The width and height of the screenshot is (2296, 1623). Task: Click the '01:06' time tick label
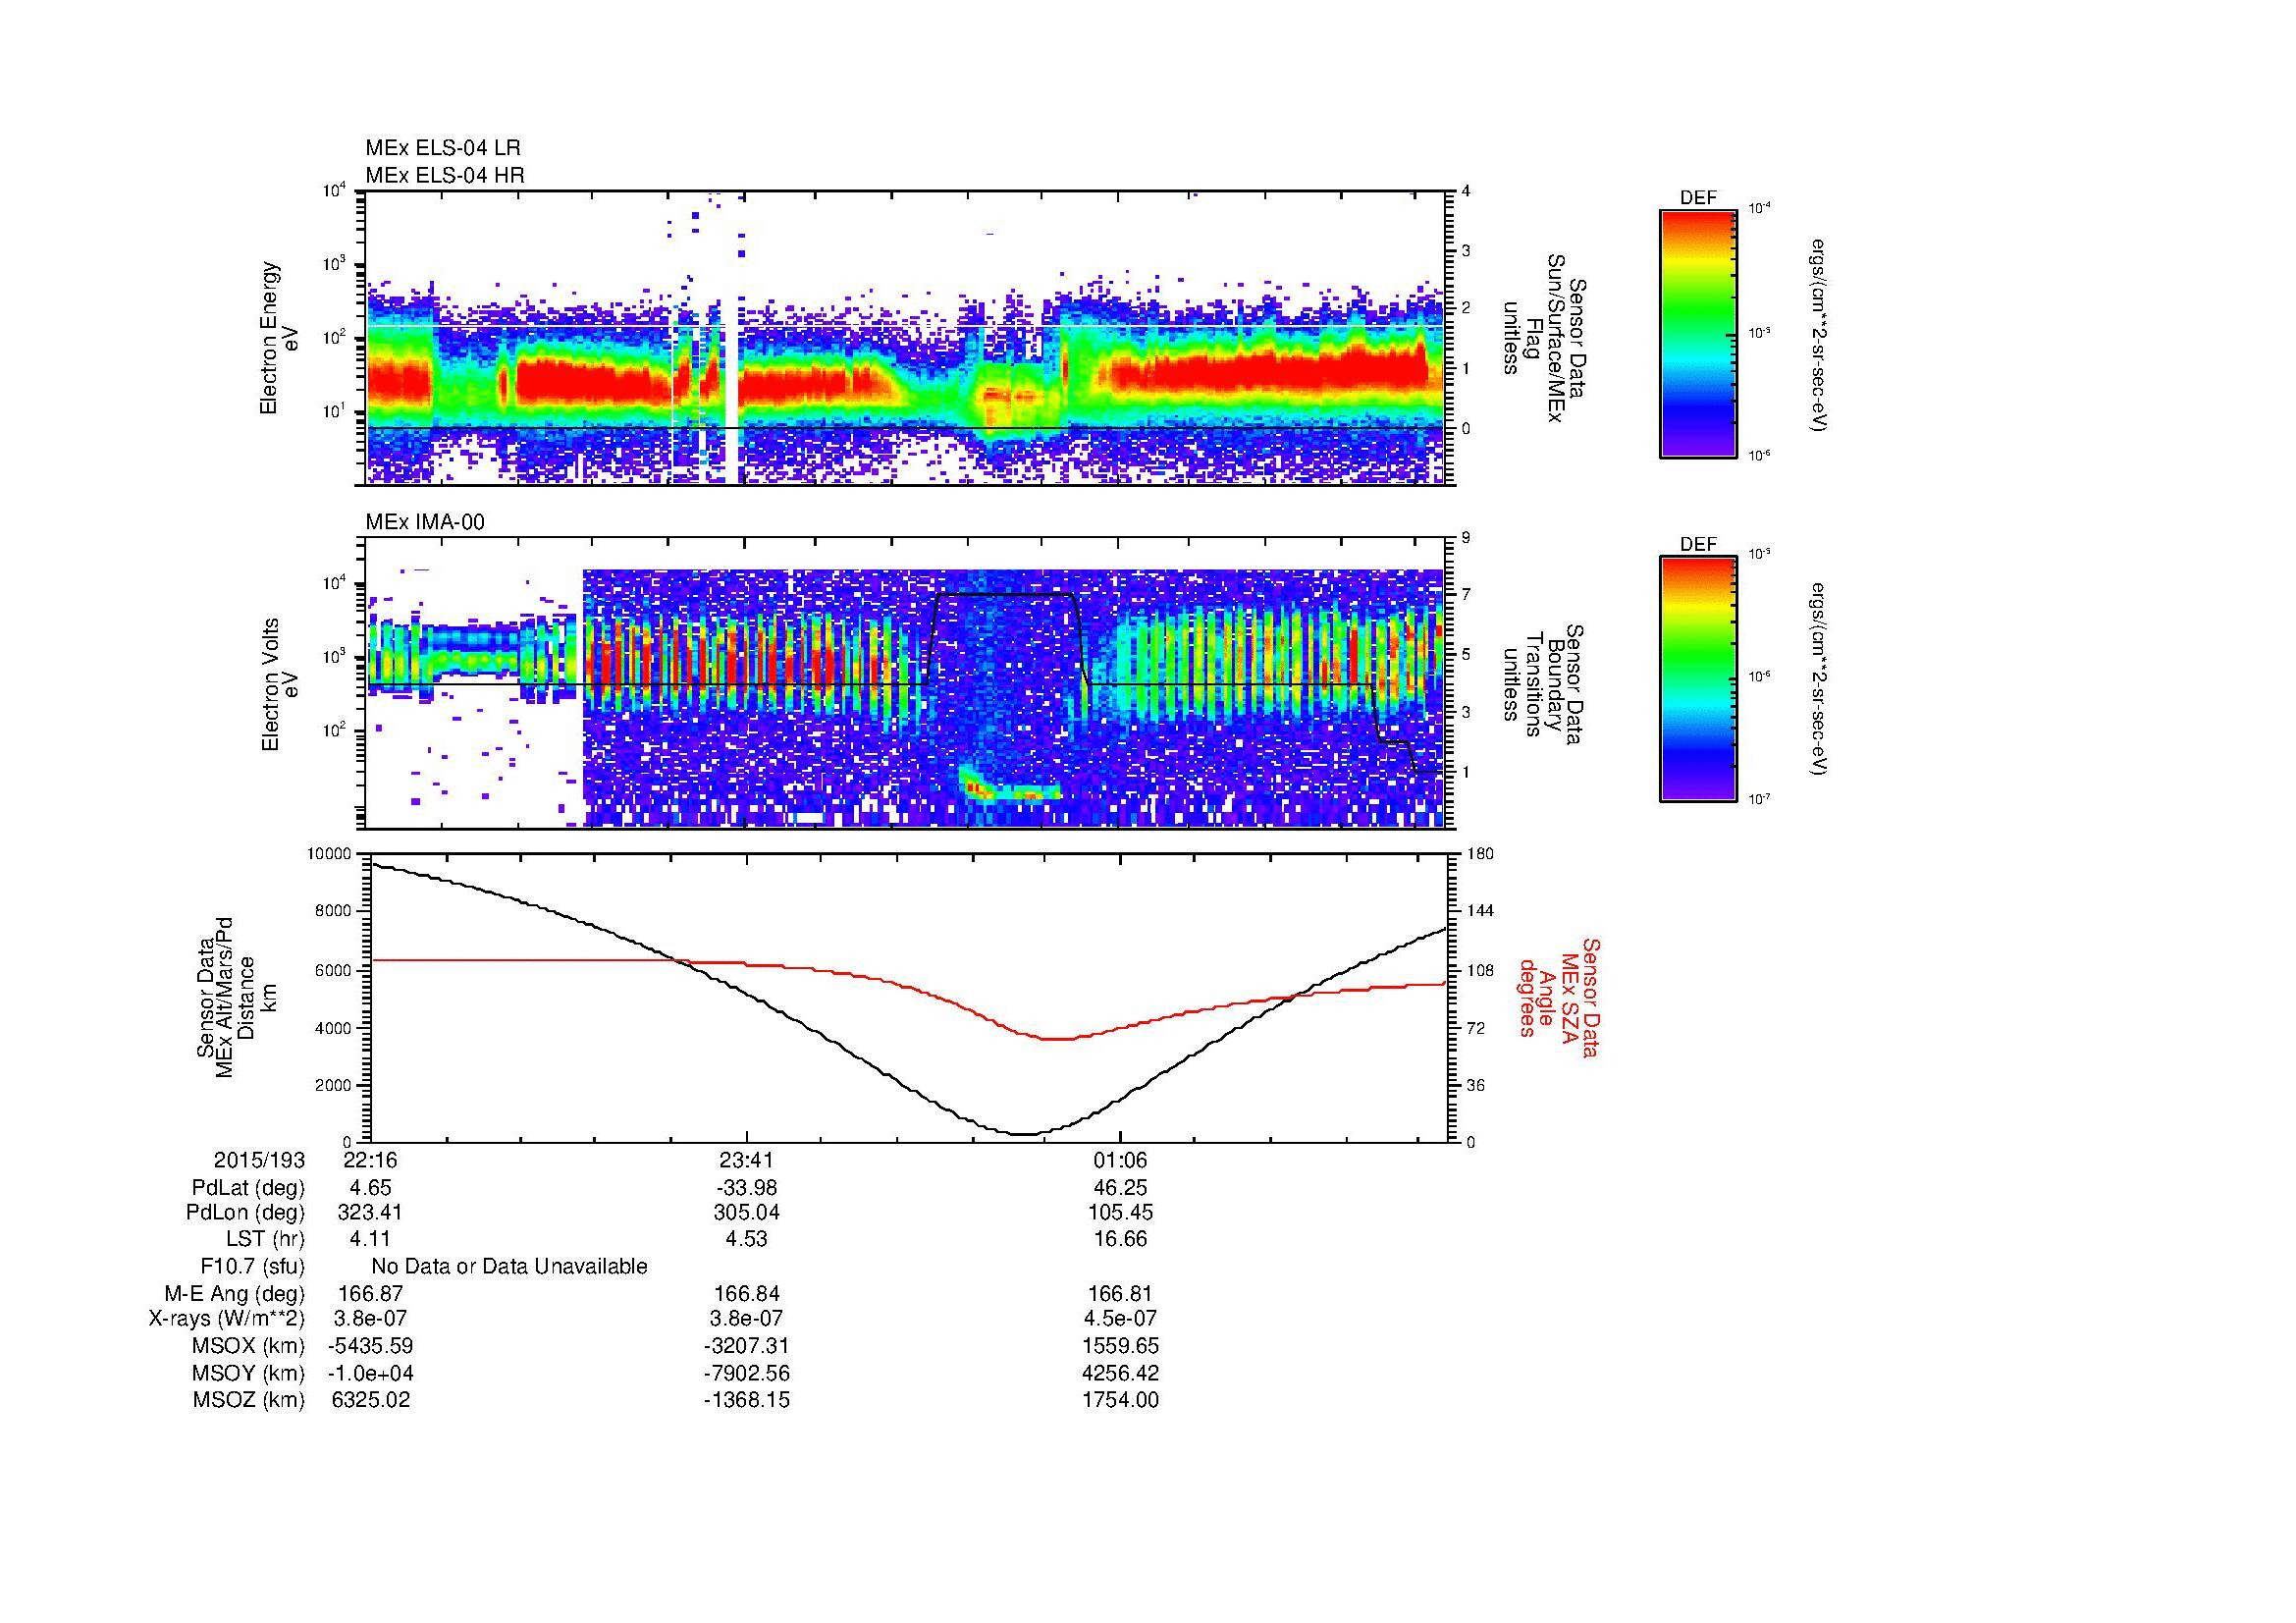1121,1161
